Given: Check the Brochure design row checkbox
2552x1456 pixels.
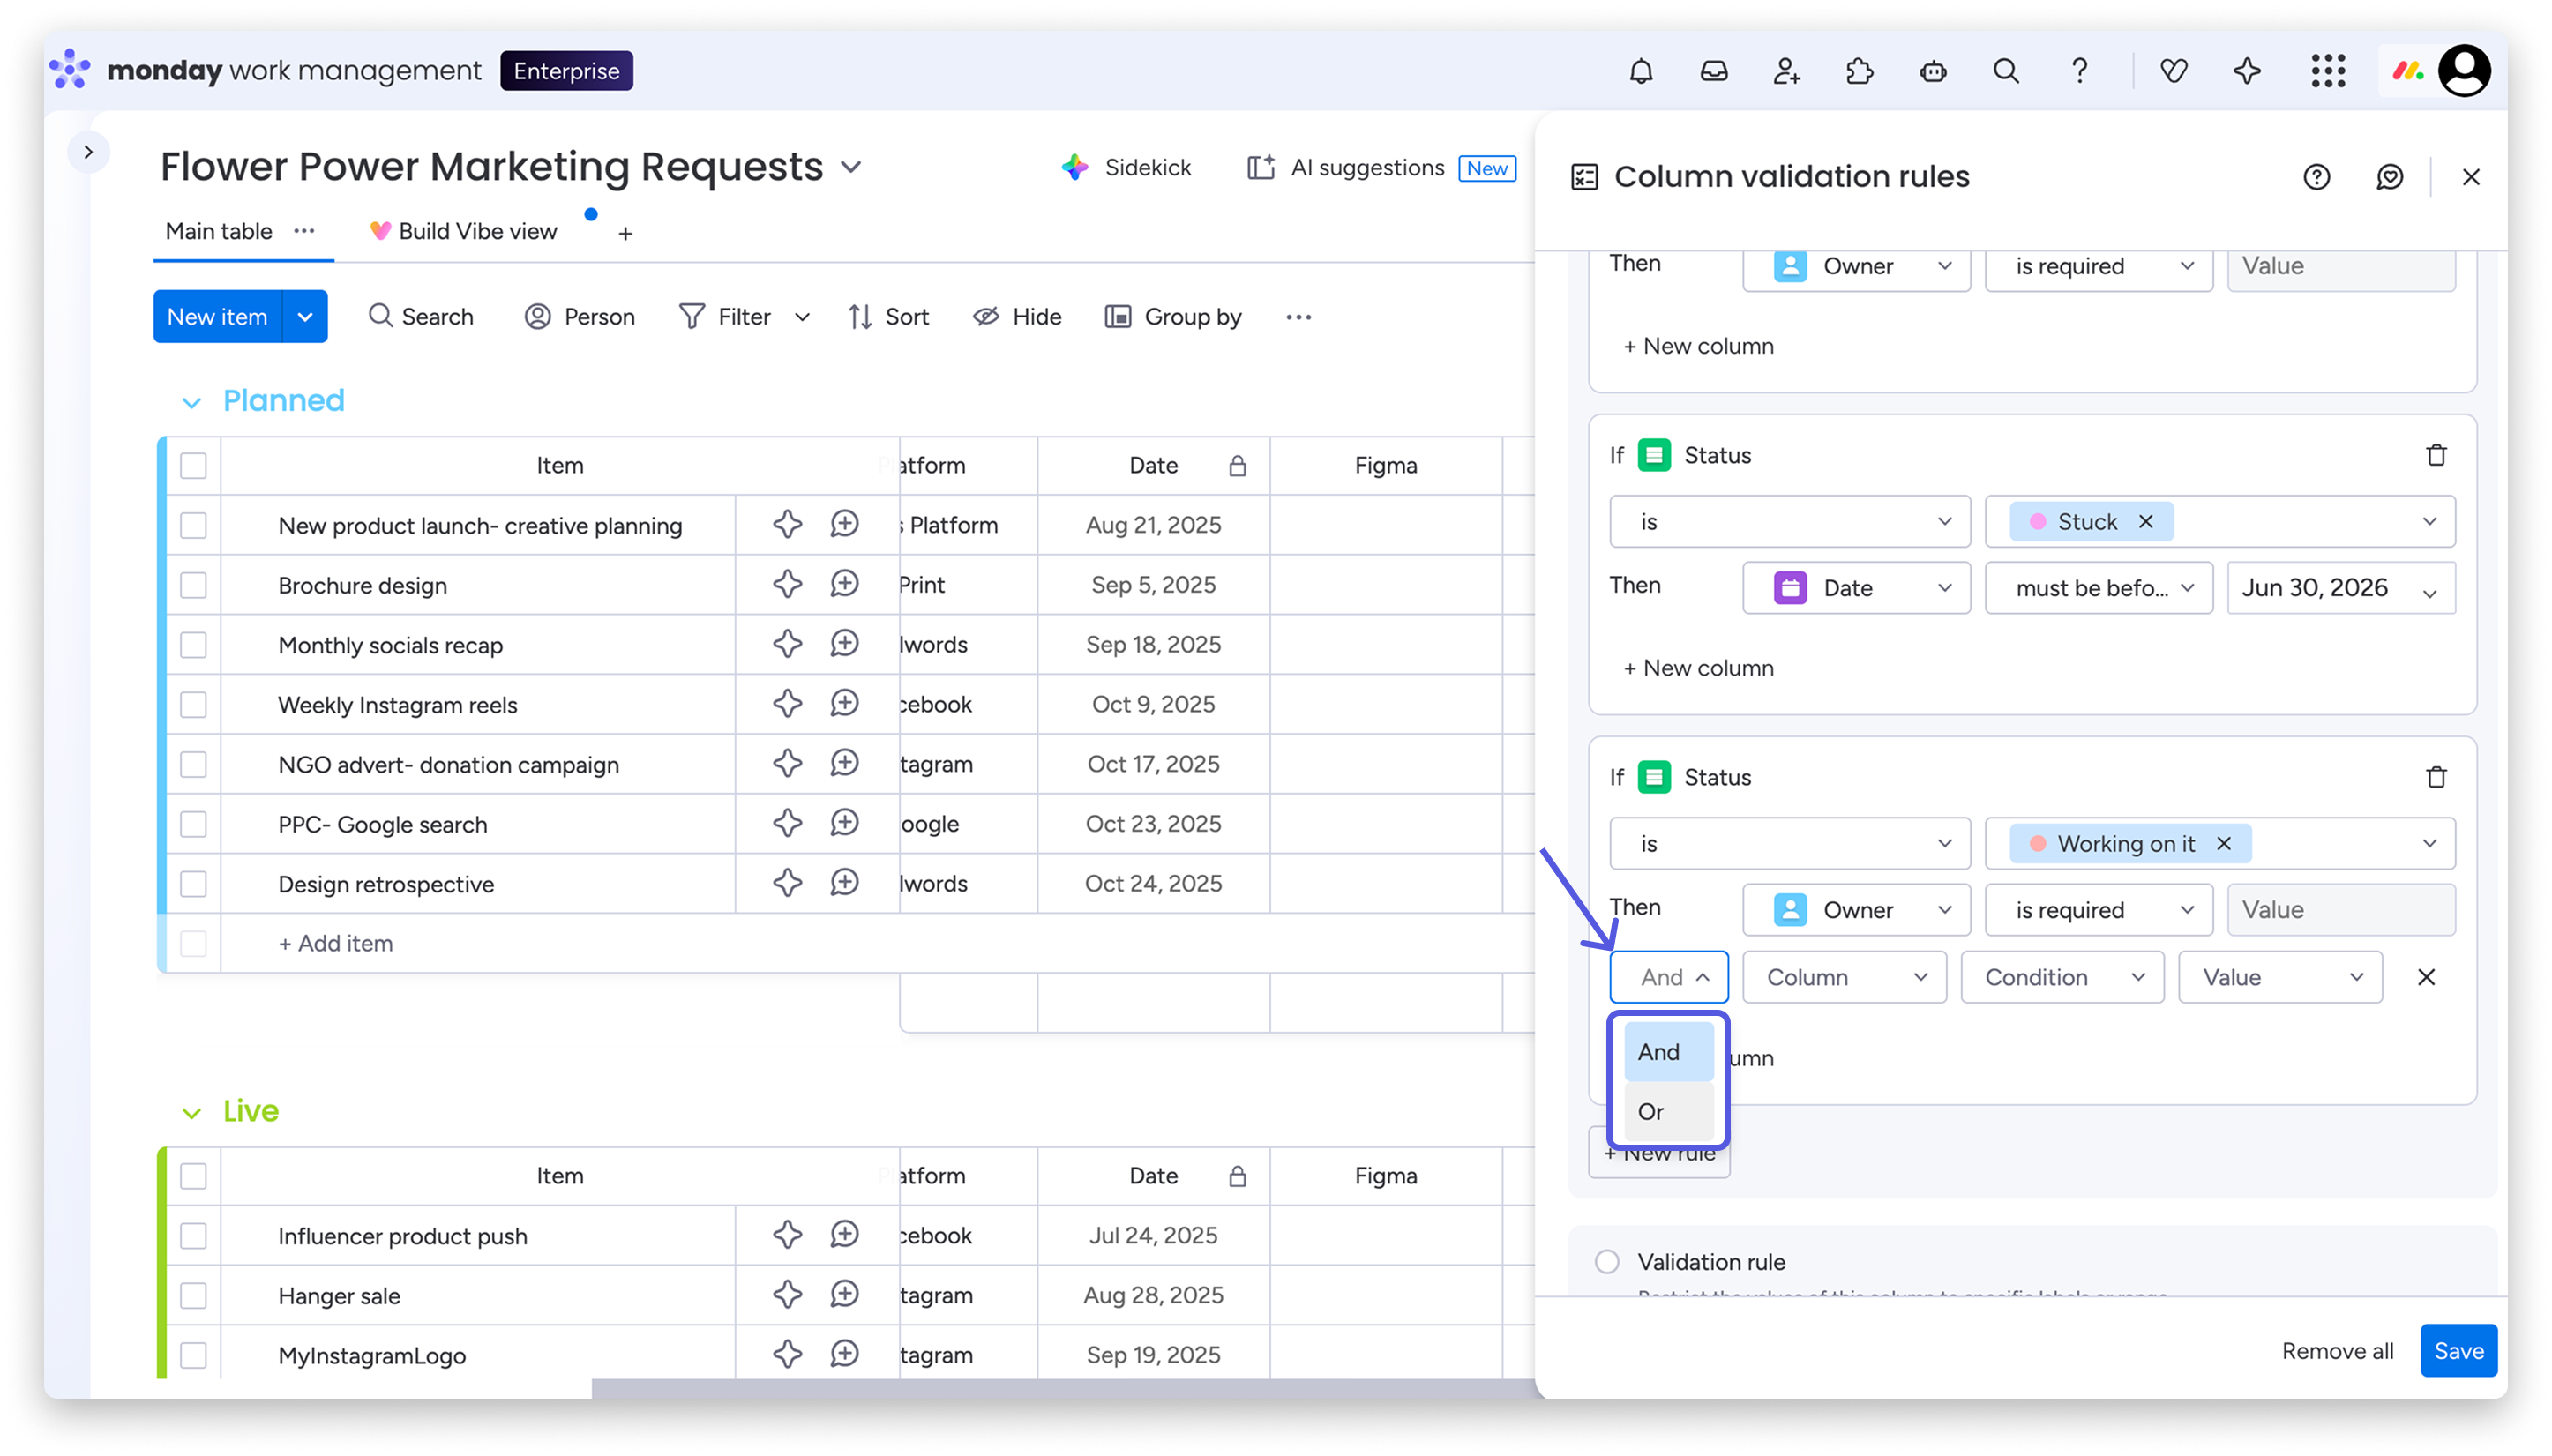Looking at the screenshot, I should [193, 585].
